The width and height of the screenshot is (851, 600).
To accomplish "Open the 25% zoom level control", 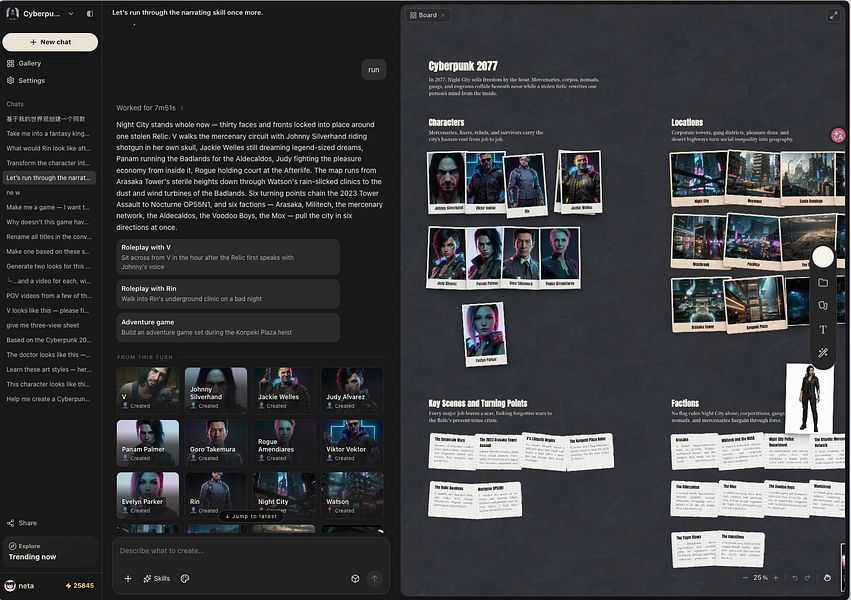I will [x=760, y=578].
